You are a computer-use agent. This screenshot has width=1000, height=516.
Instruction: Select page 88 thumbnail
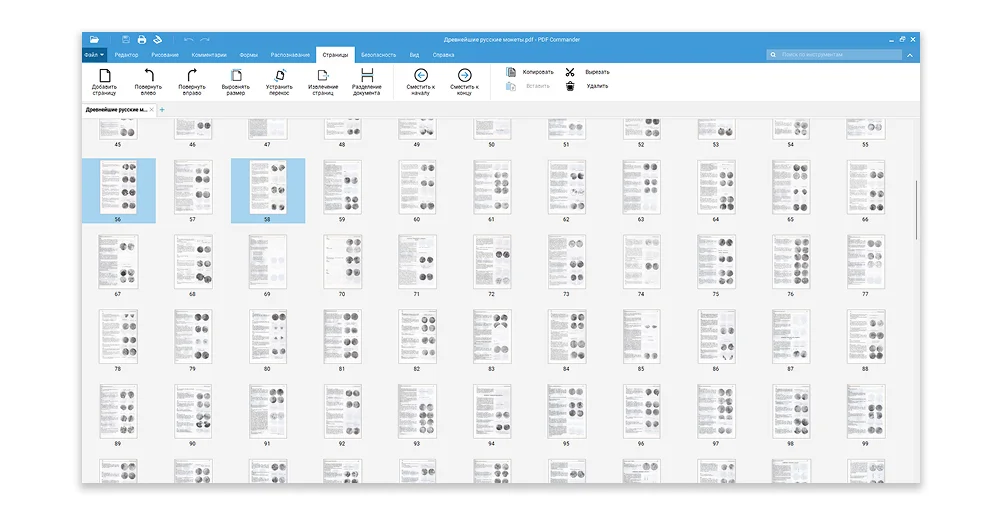tap(865, 337)
